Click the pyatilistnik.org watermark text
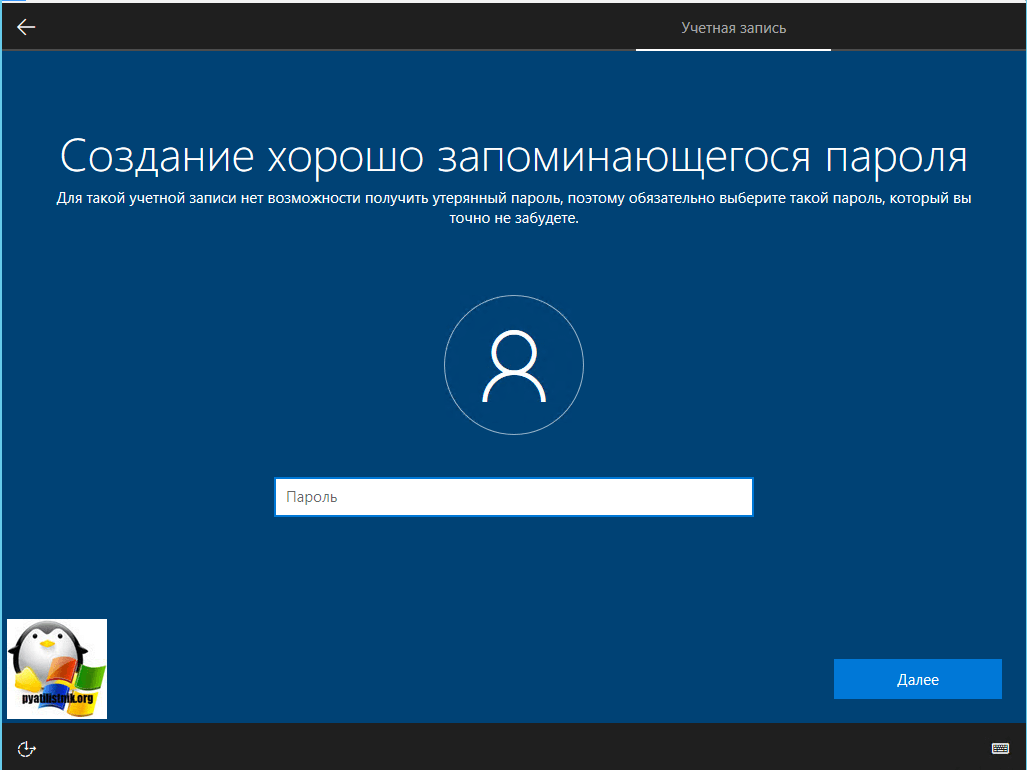This screenshot has width=1027, height=770. (56, 698)
